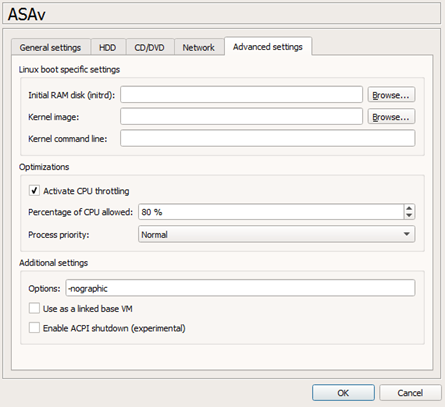
Task: Click the ASAv title text
Action: pyautogui.click(x=27, y=14)
